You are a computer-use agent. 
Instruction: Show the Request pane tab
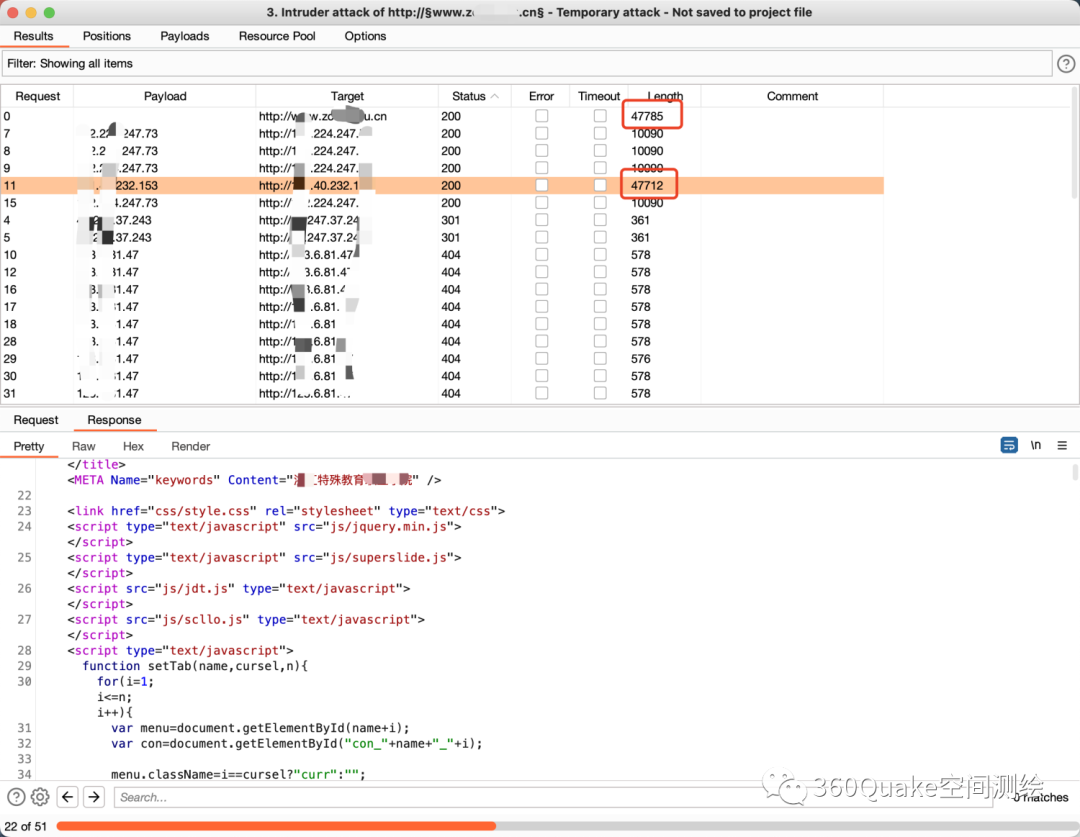pos(36,420)
